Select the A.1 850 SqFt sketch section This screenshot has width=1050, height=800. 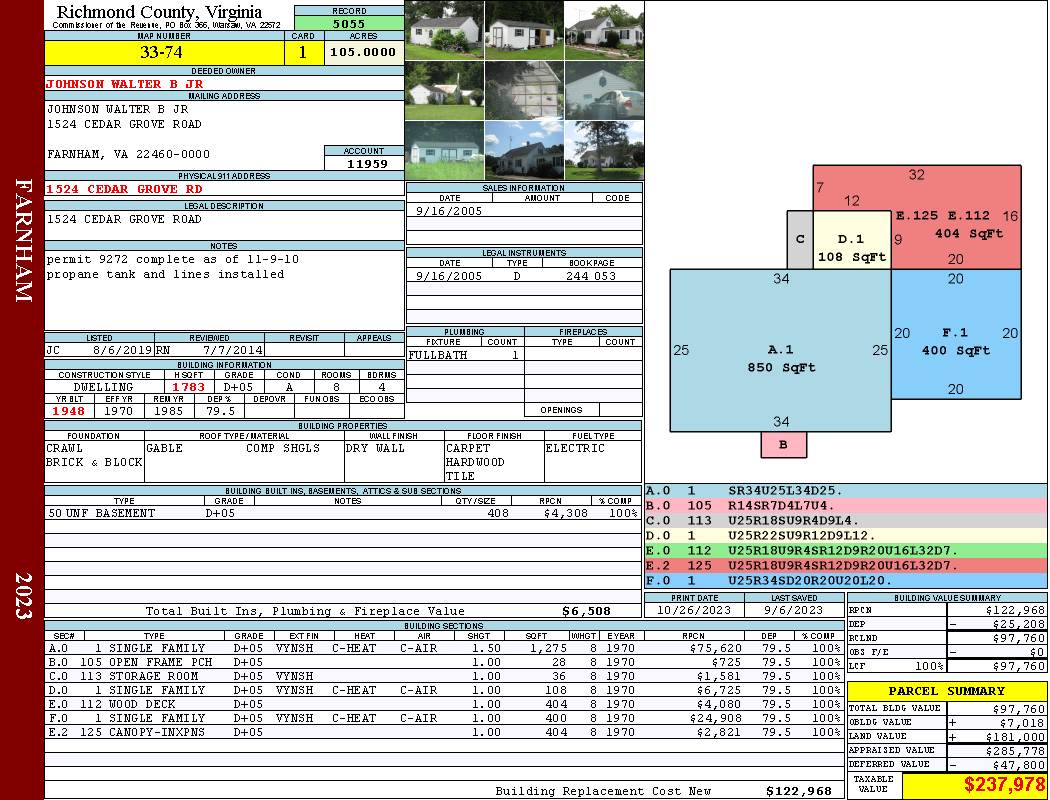[x=781, y=351]
